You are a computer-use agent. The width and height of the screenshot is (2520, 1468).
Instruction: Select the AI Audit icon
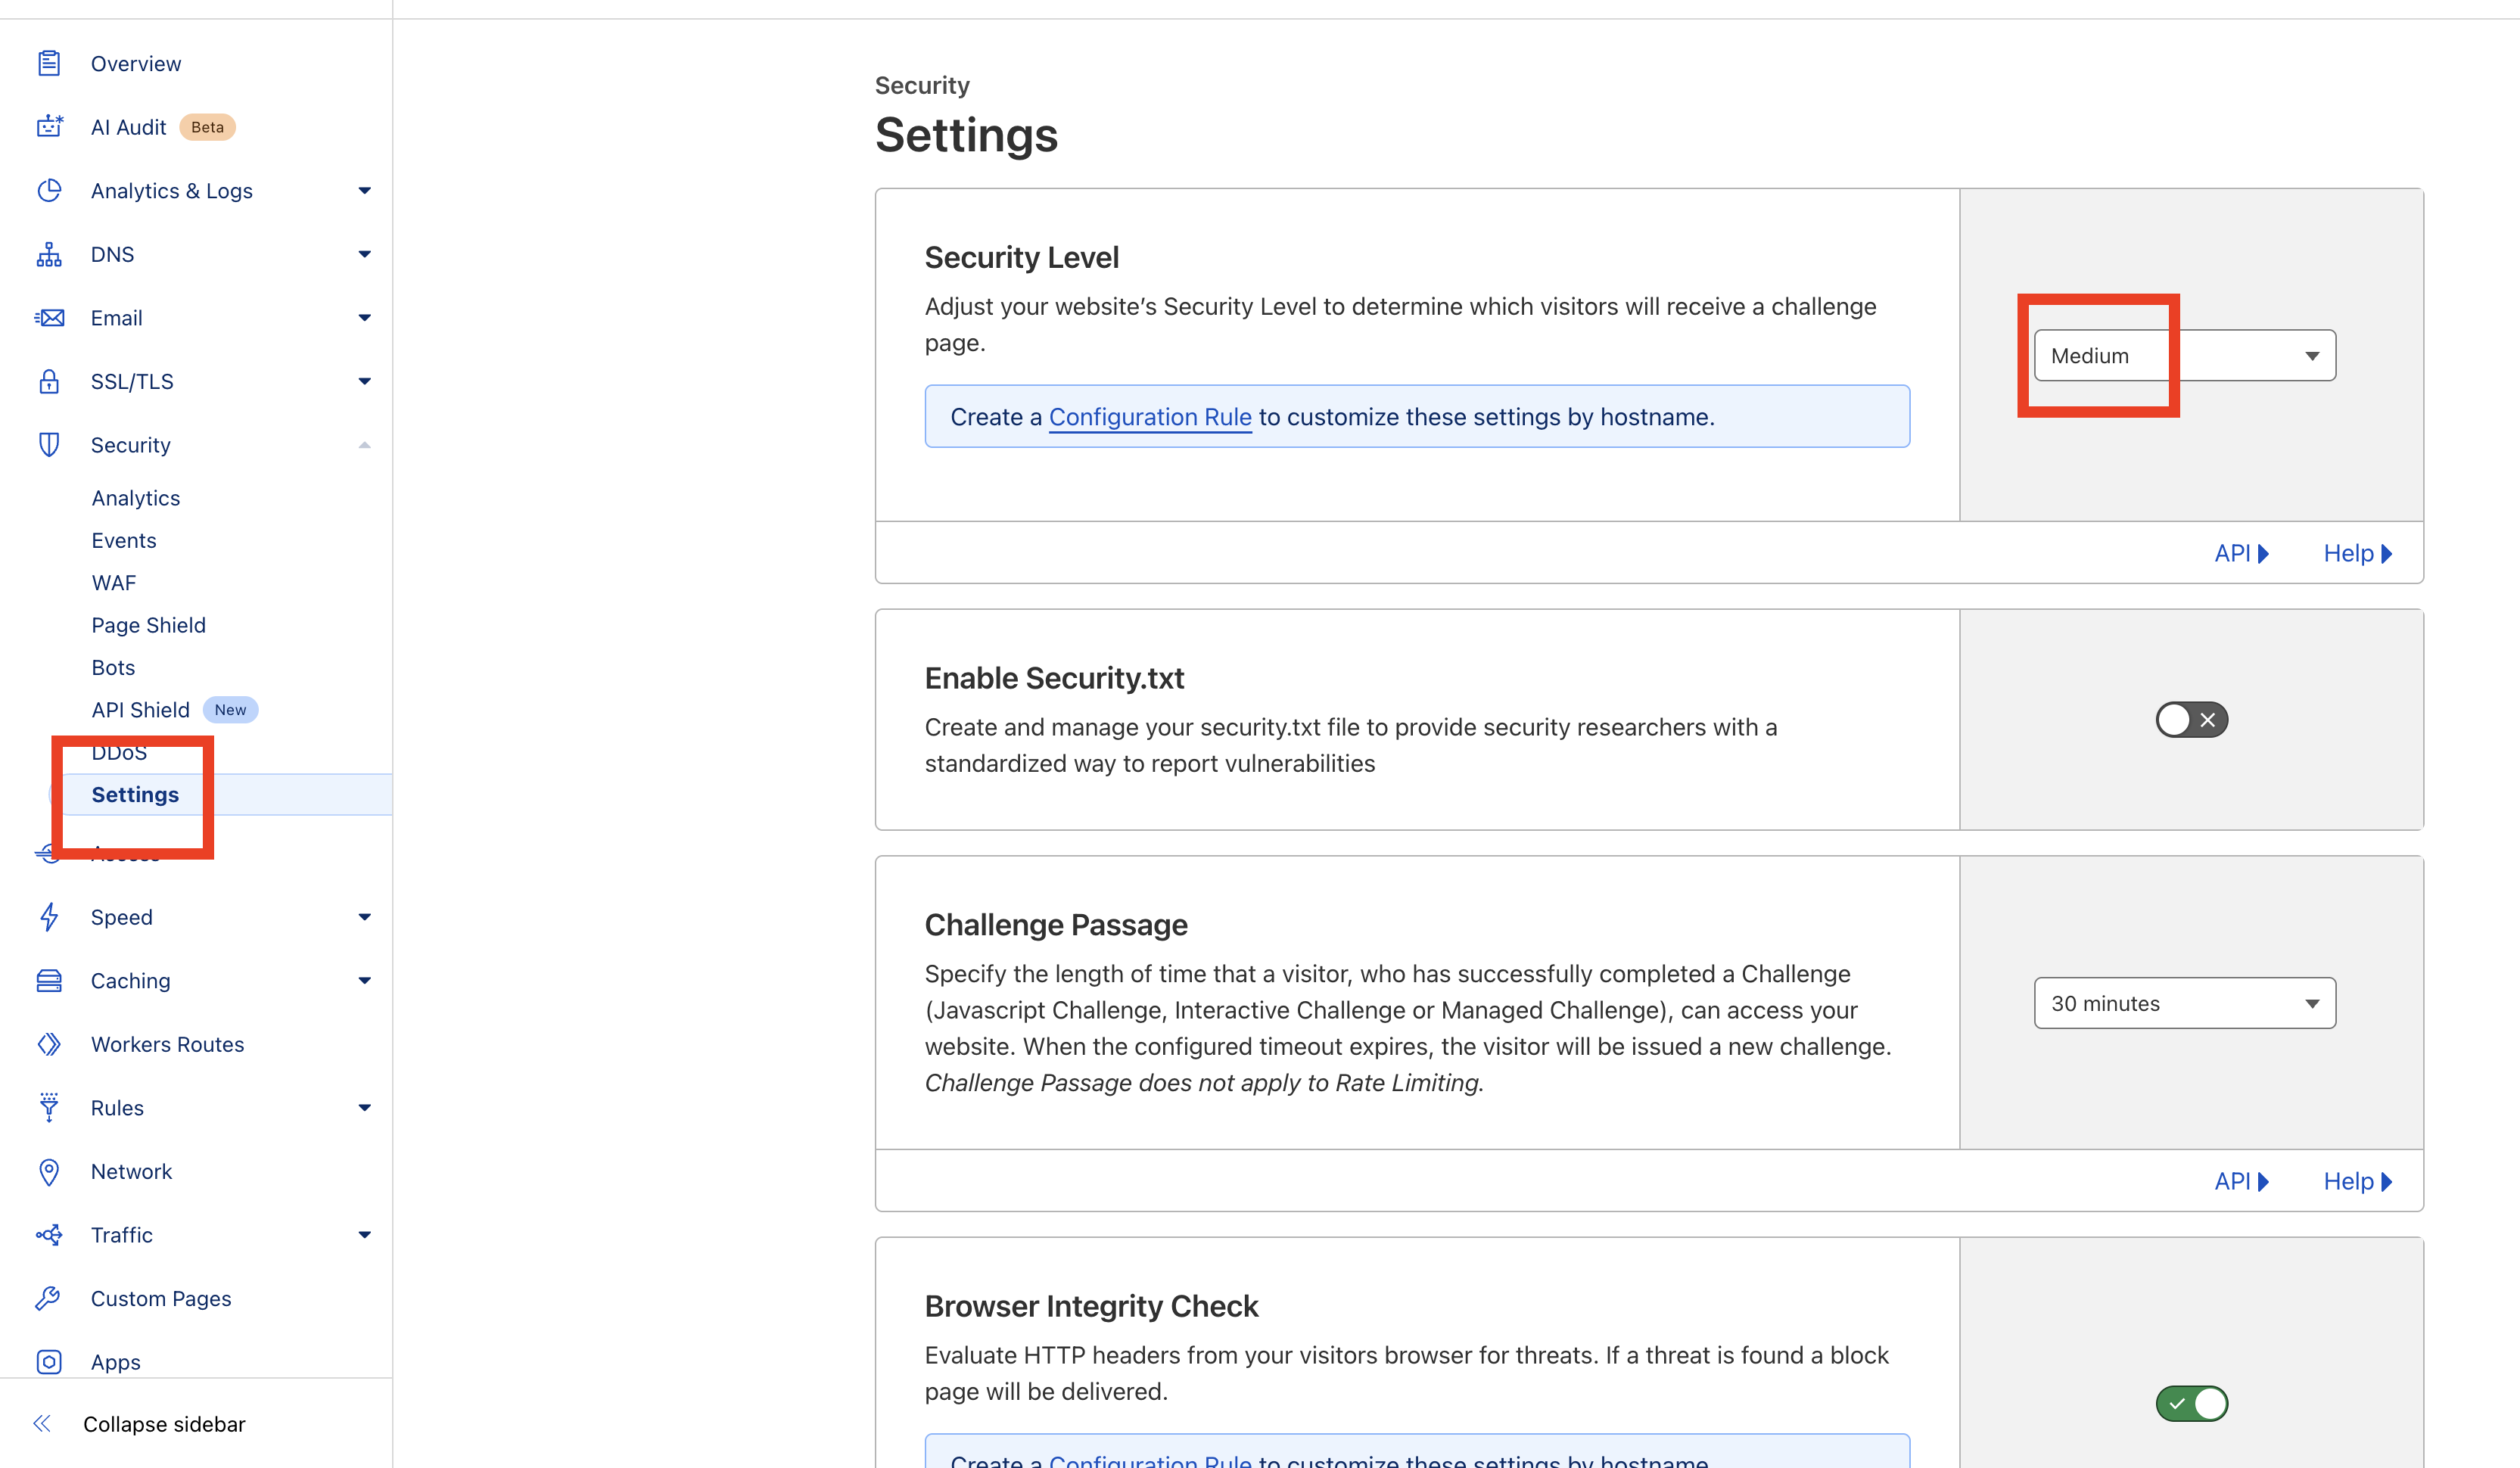49,126
